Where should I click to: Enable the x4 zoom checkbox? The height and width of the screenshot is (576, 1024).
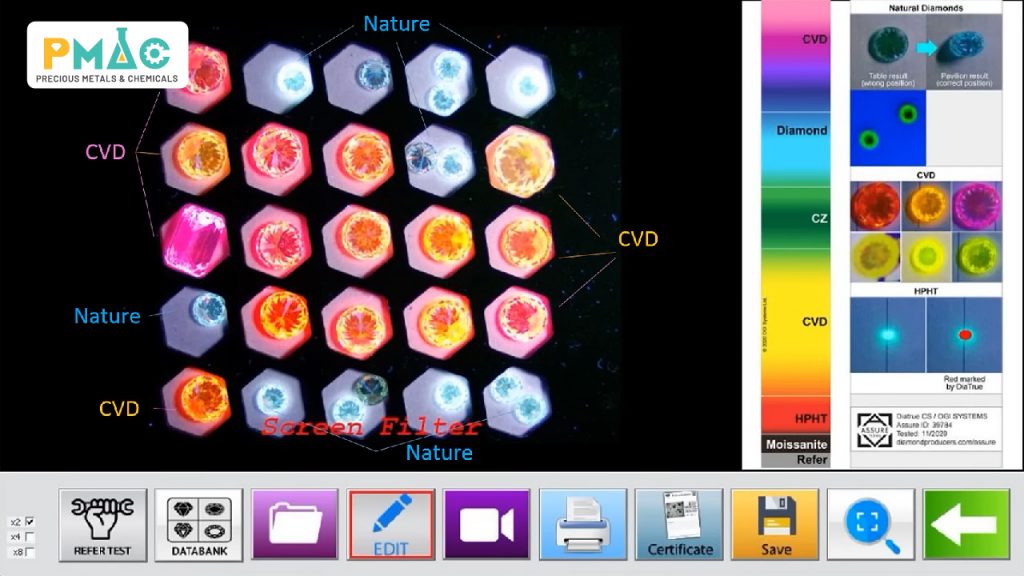pyautogui.click(x=29, y=537)
